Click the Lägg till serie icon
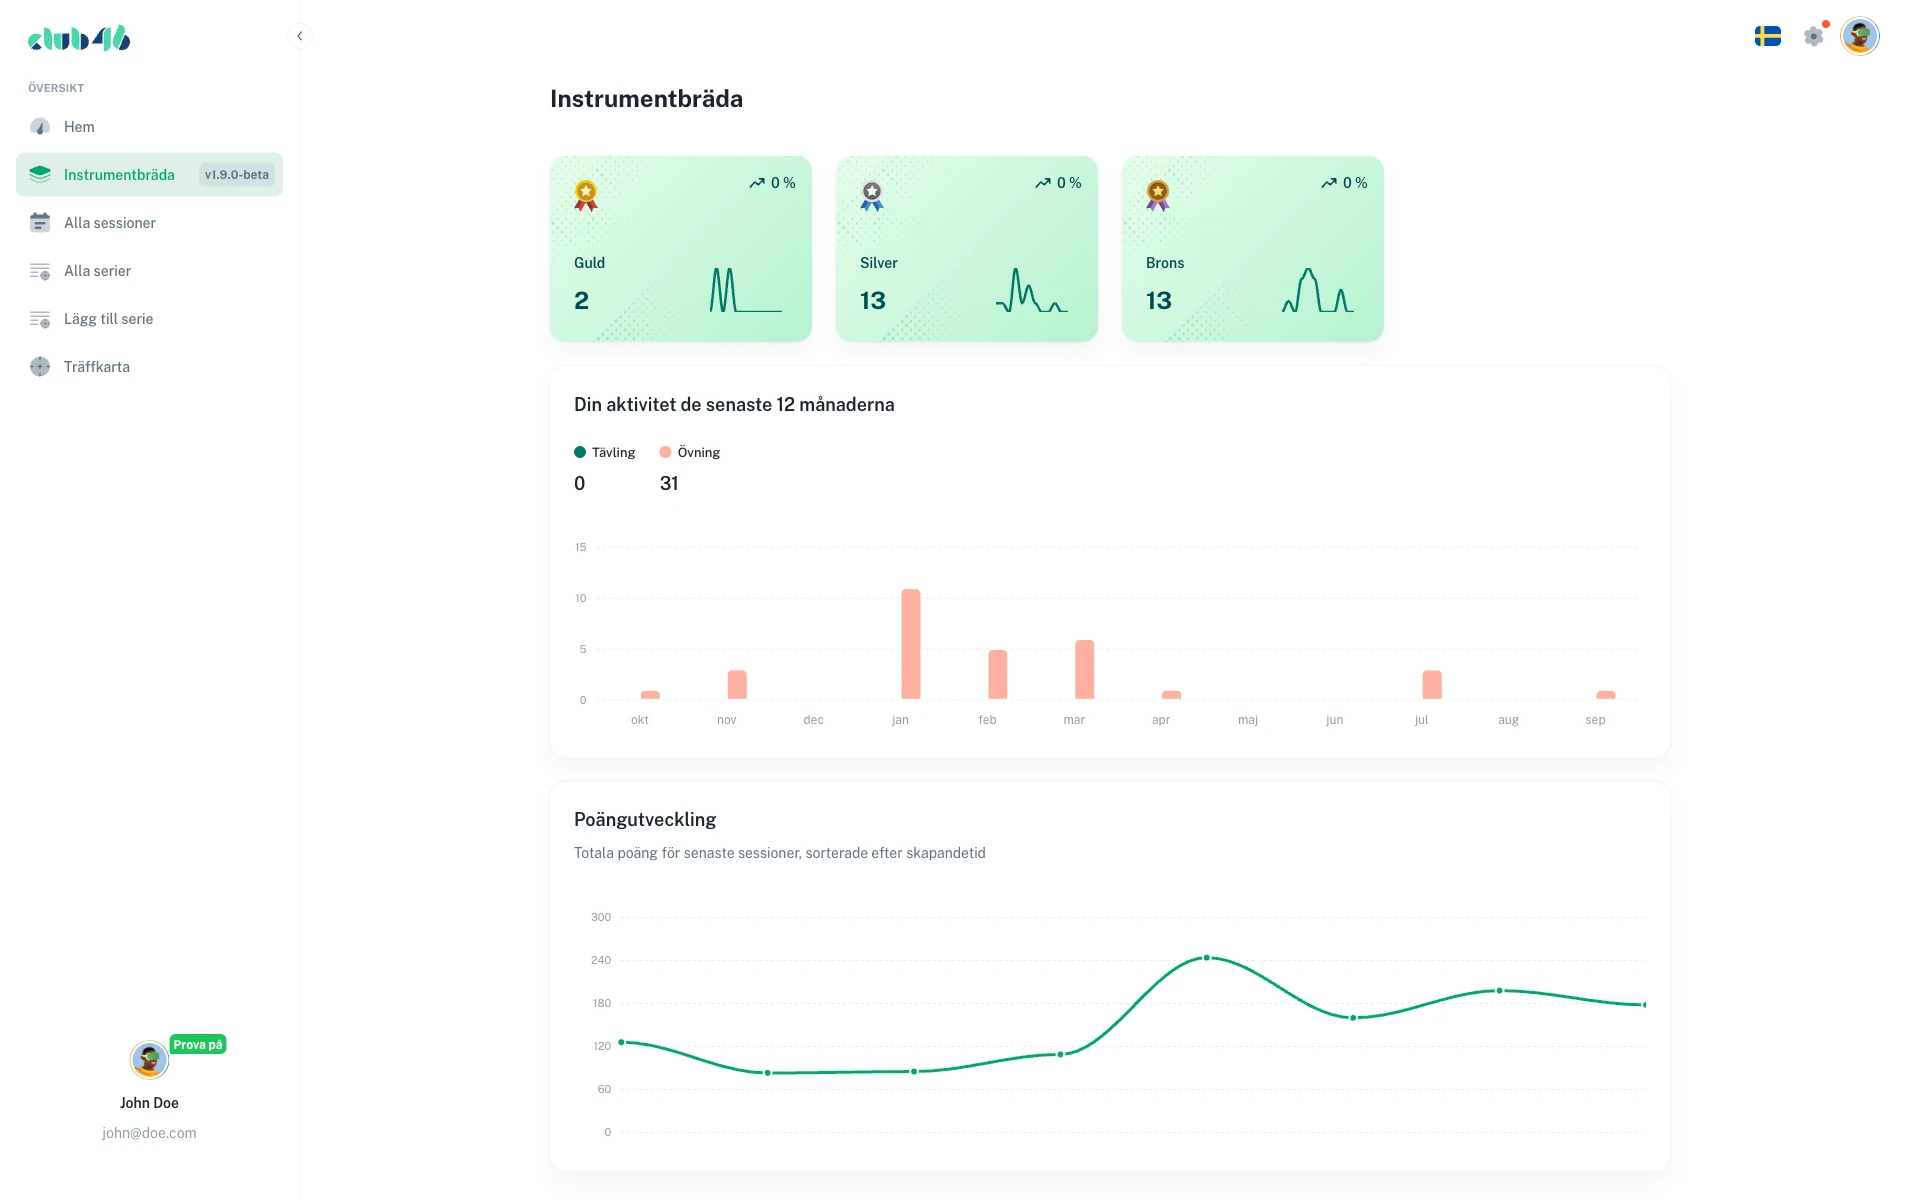This screenshot has width=1920, height=1200. tap(40, 318)
